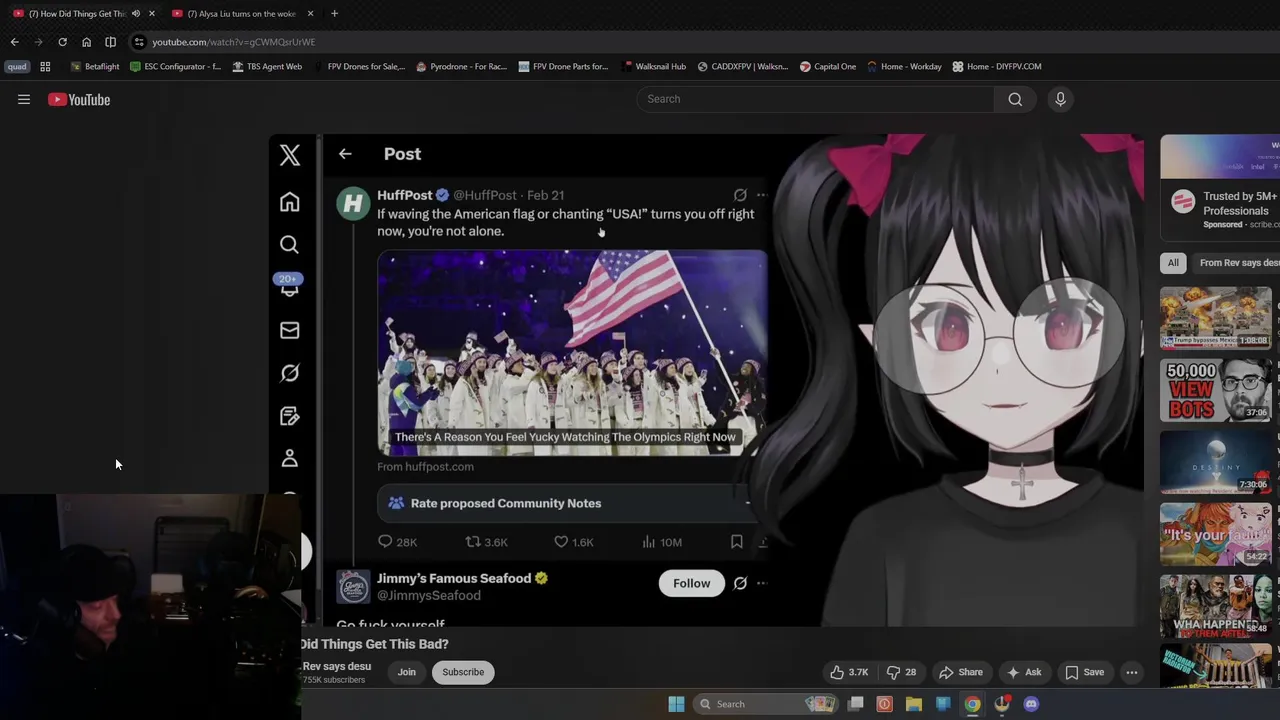Image resolution: width=1280 pixels, height=720 pixels.
Task: Join the Rev says desu channel
Action: pyautogui.click(x=406, y=672)
